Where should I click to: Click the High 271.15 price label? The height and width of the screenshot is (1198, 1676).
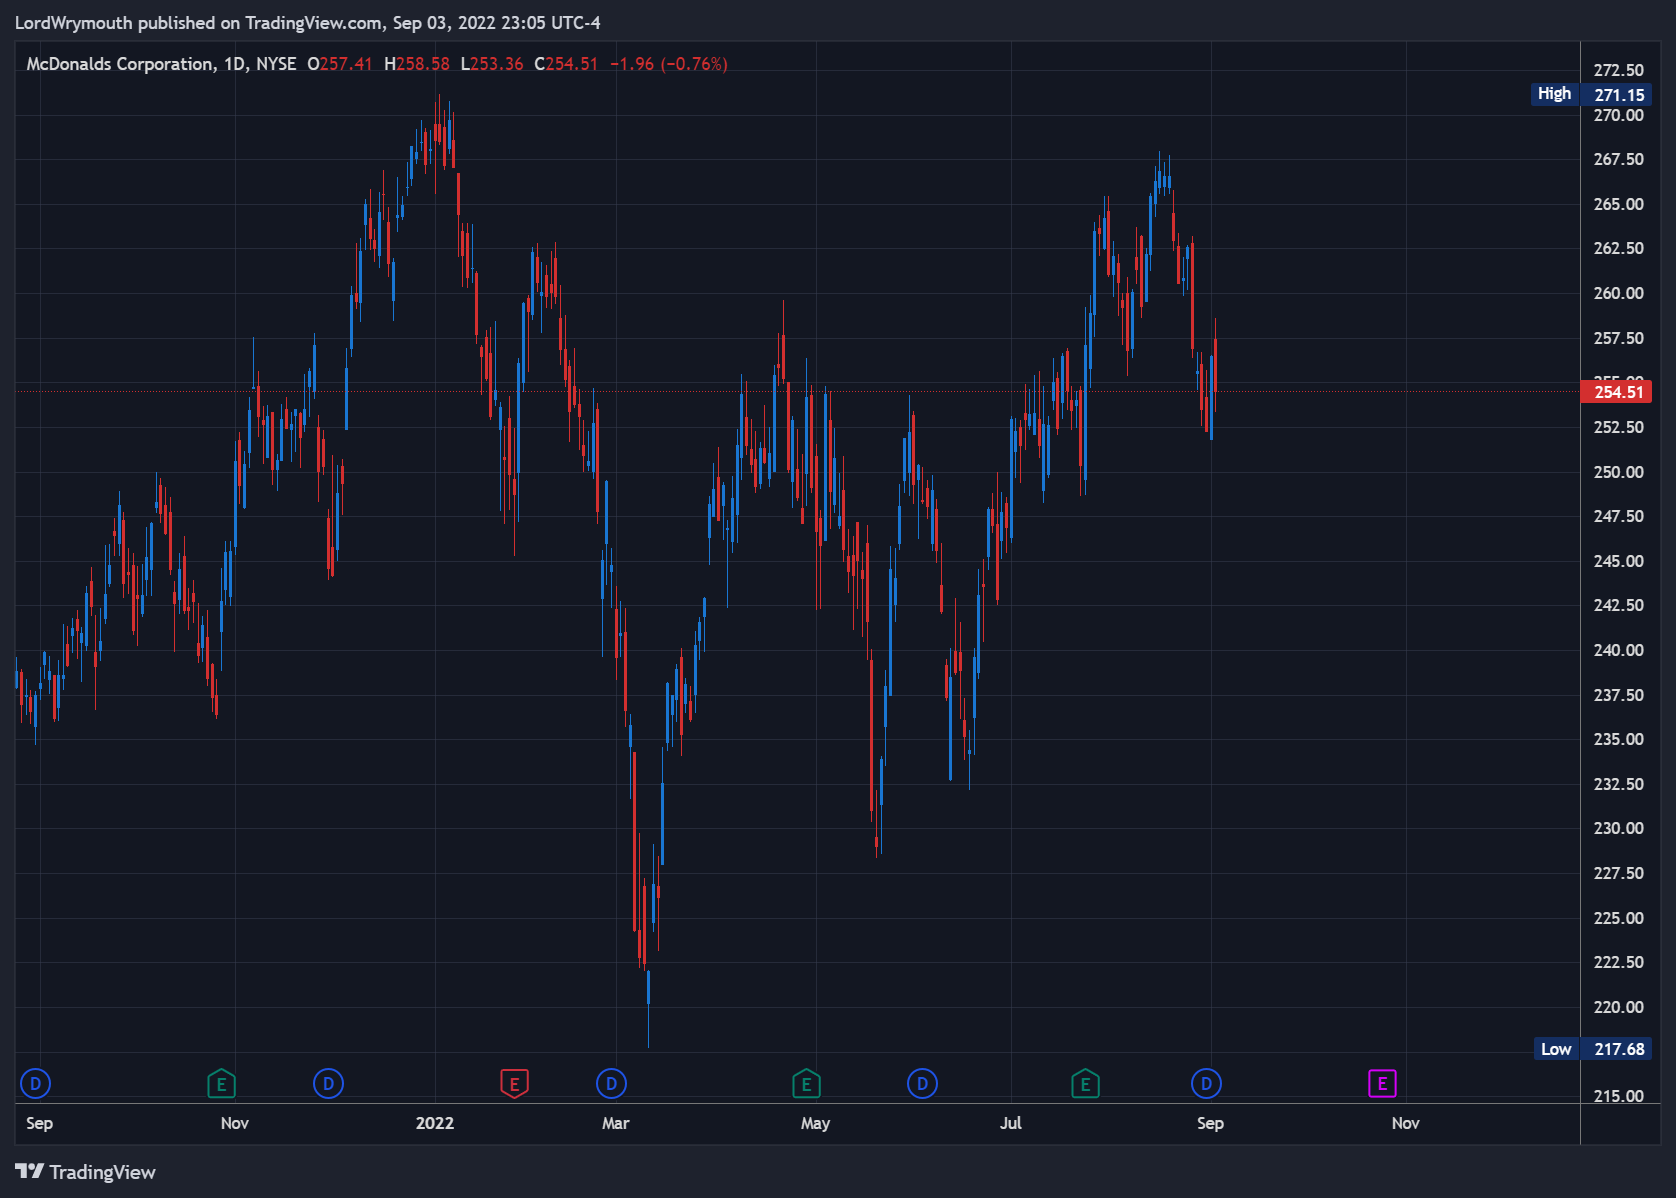[1591, 94]
